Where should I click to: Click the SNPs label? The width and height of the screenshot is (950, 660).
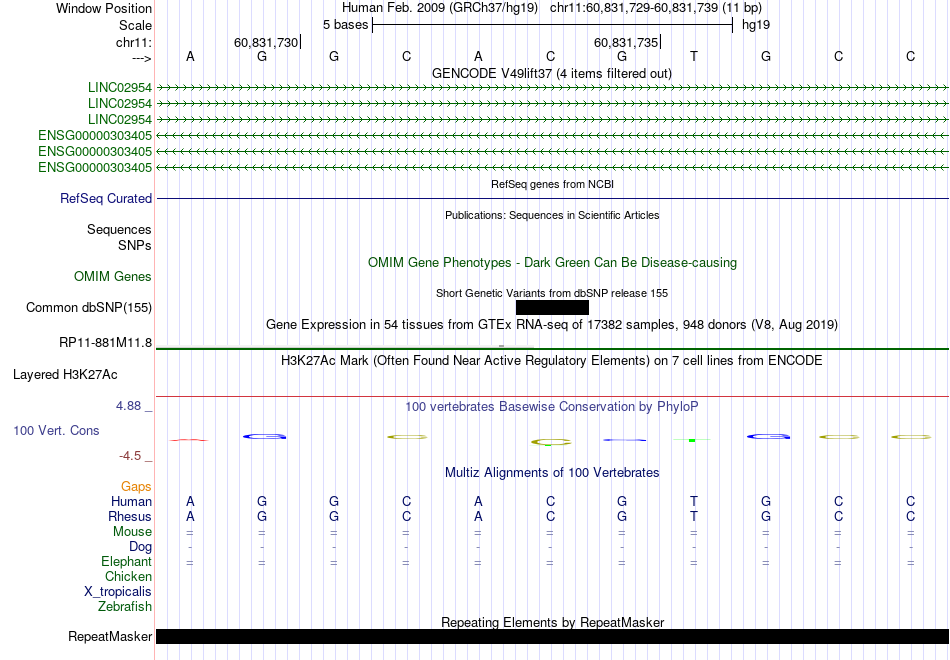(135, 245)
